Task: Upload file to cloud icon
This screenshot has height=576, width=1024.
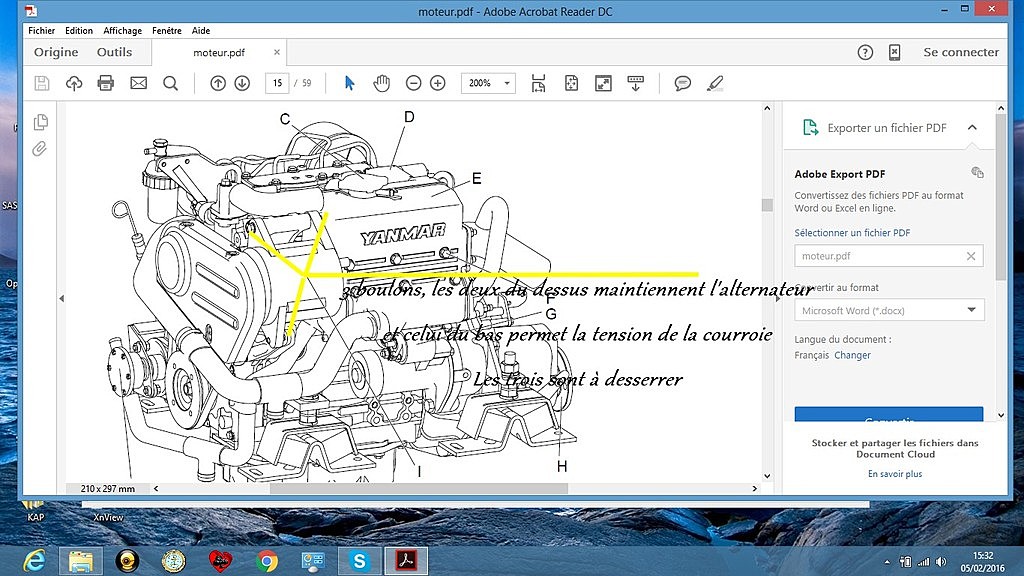Action: pos(74,83)
